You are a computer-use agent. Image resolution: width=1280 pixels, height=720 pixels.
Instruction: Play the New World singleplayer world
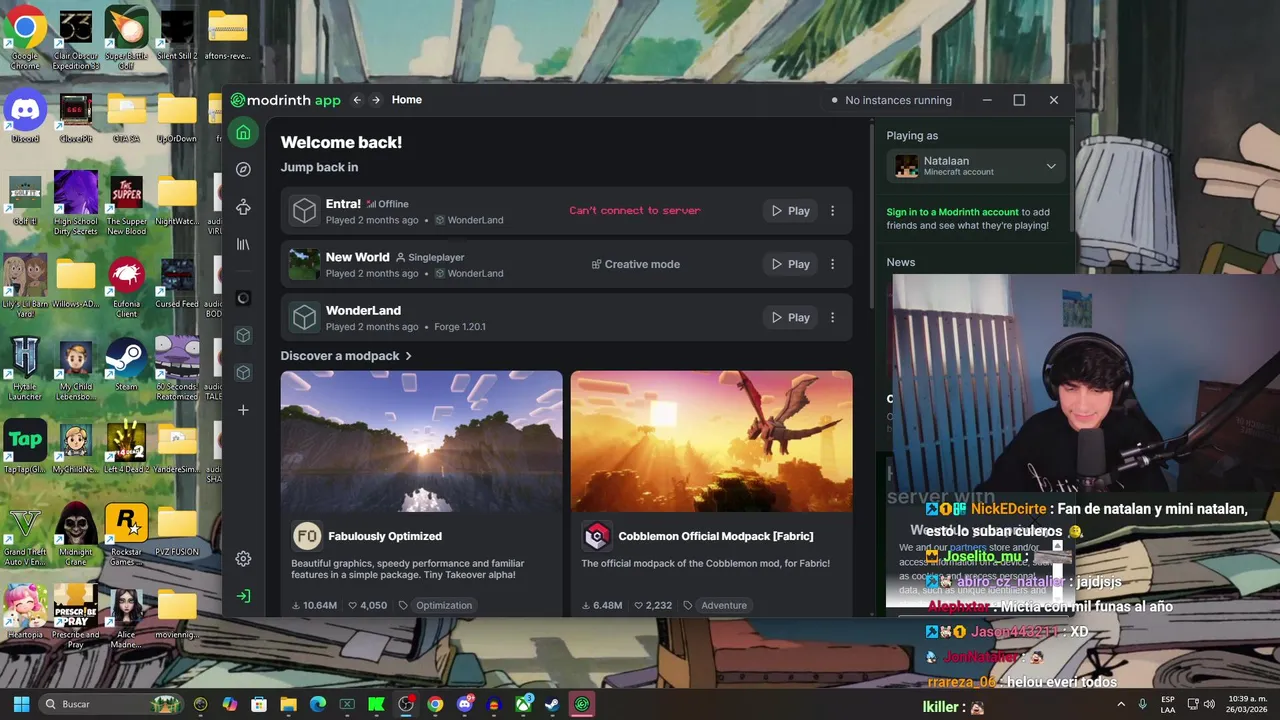point(790,264)
